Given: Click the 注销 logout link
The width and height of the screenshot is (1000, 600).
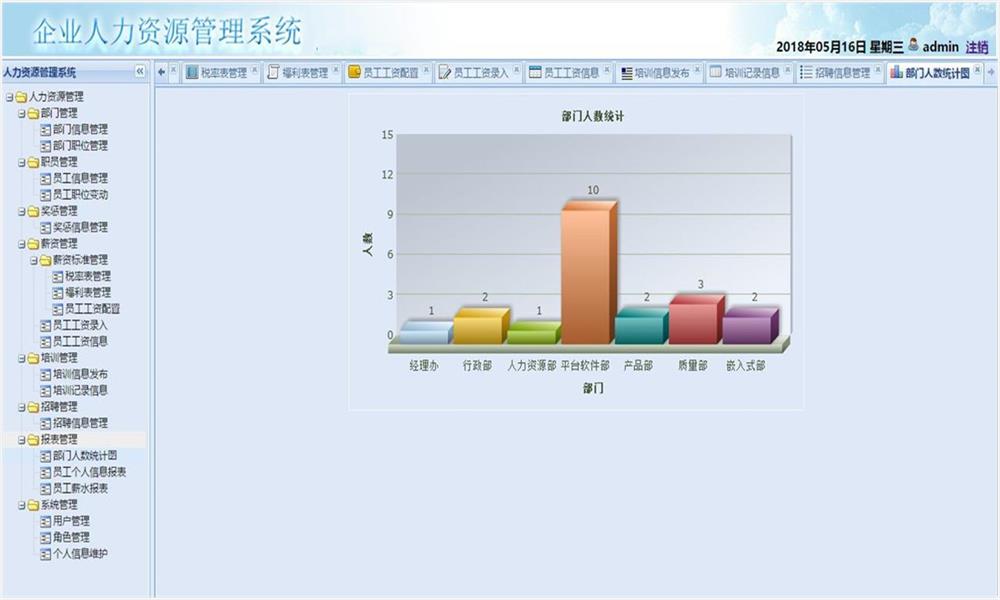Looking at the screenshot, I should pos(976,47).
